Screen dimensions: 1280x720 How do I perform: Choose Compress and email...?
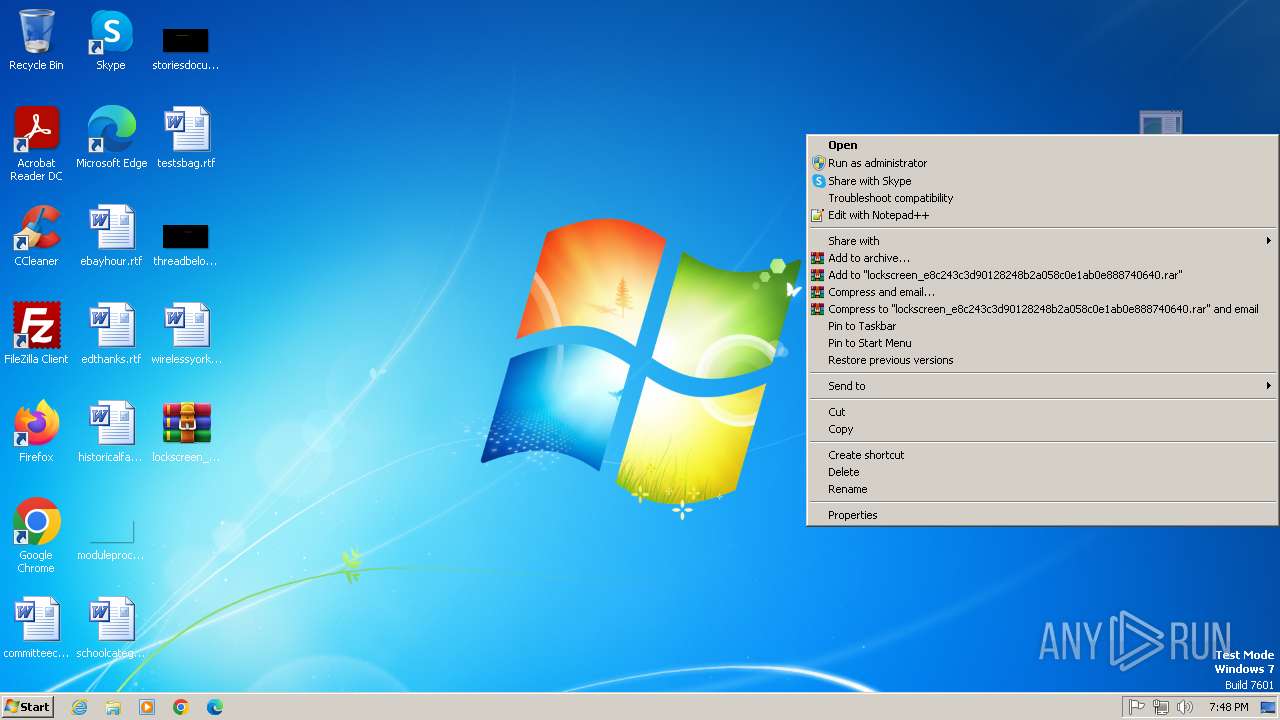point(1042,292)
